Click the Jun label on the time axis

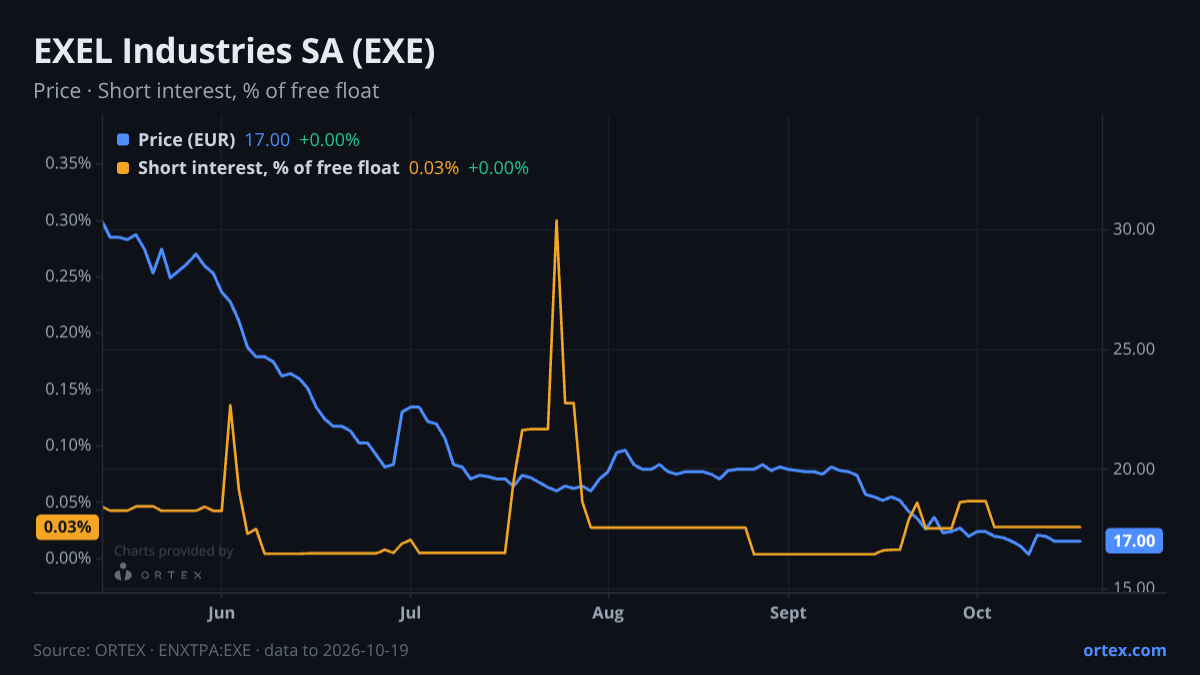click(221, 613)
